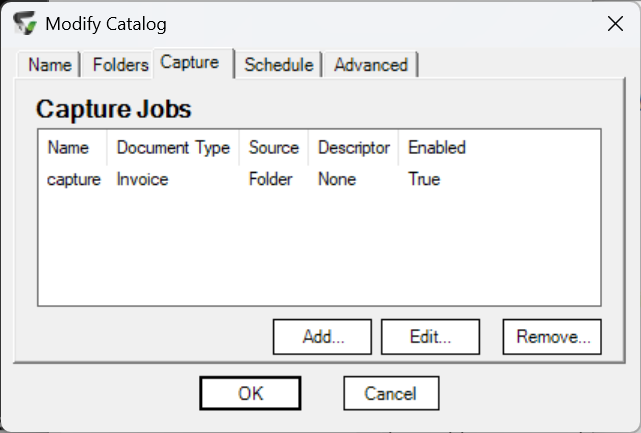
Task: Click the Document Type column header
Action: tap(173, 148)
